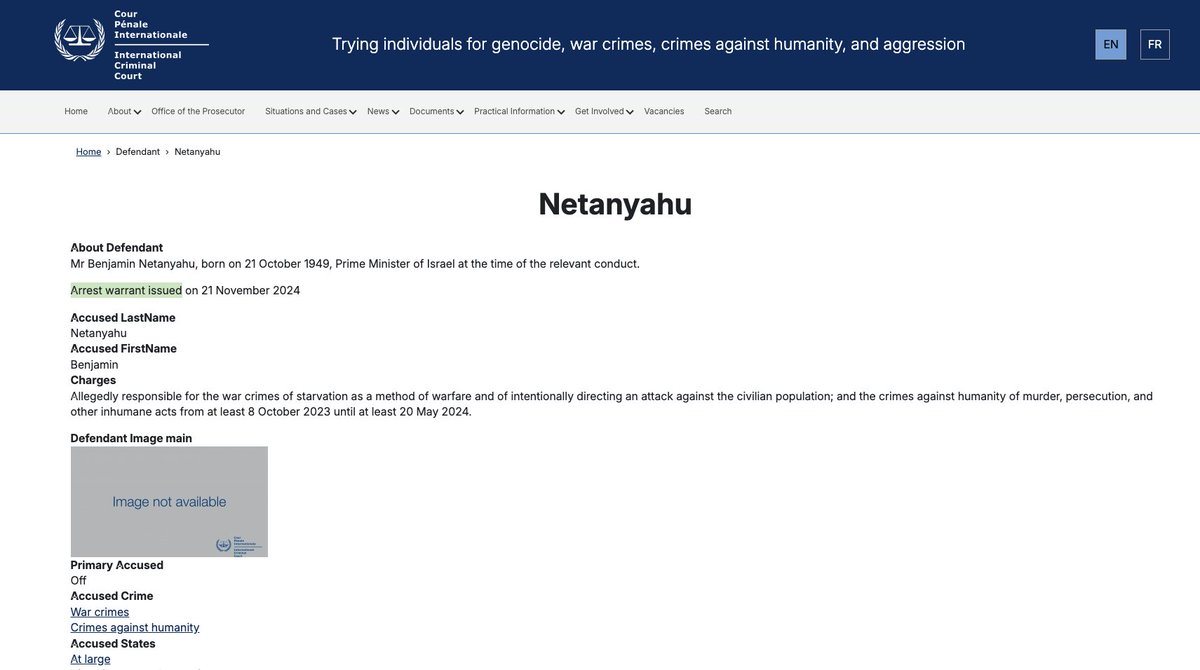Click the Defendant breadcrumb
Image resolution: width=1200 pixels, height=670 pixels.
[138, 152]
